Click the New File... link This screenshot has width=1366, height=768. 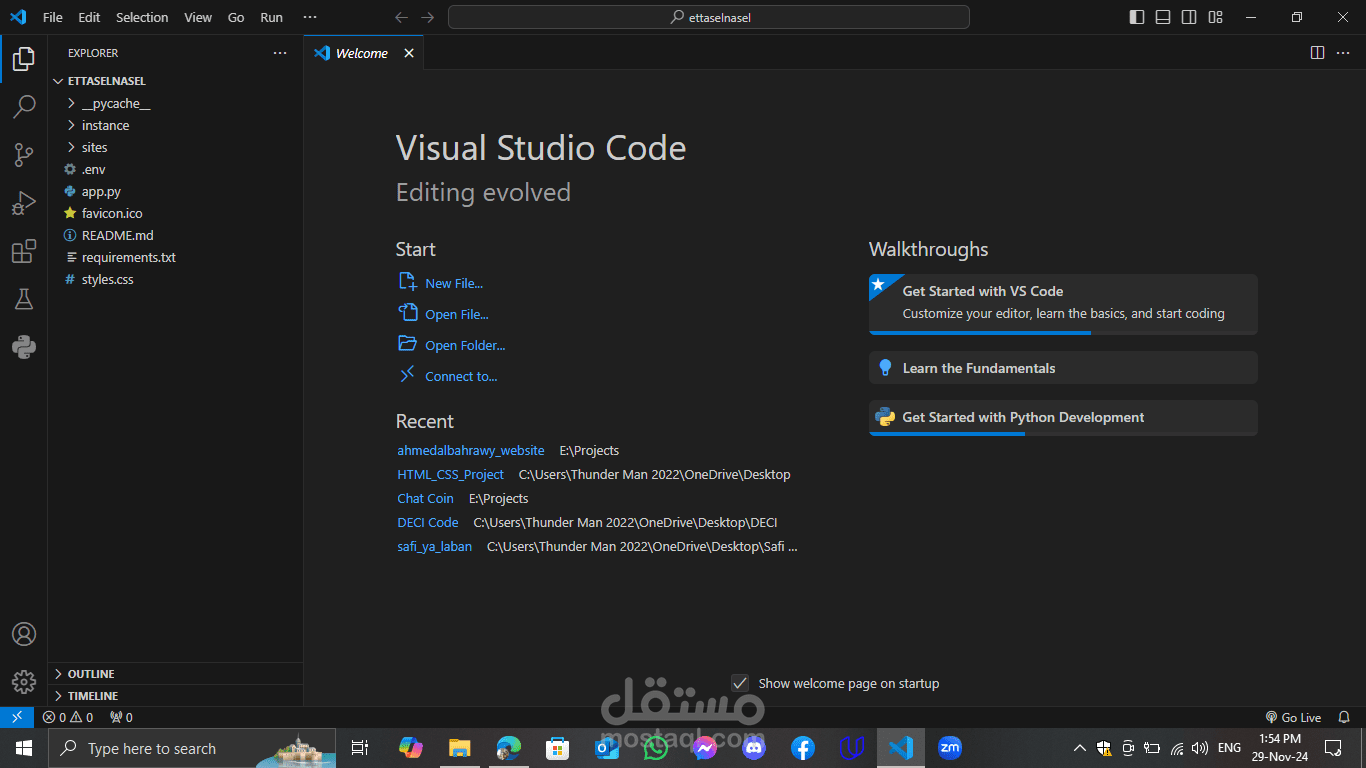[x=441, y=283]
